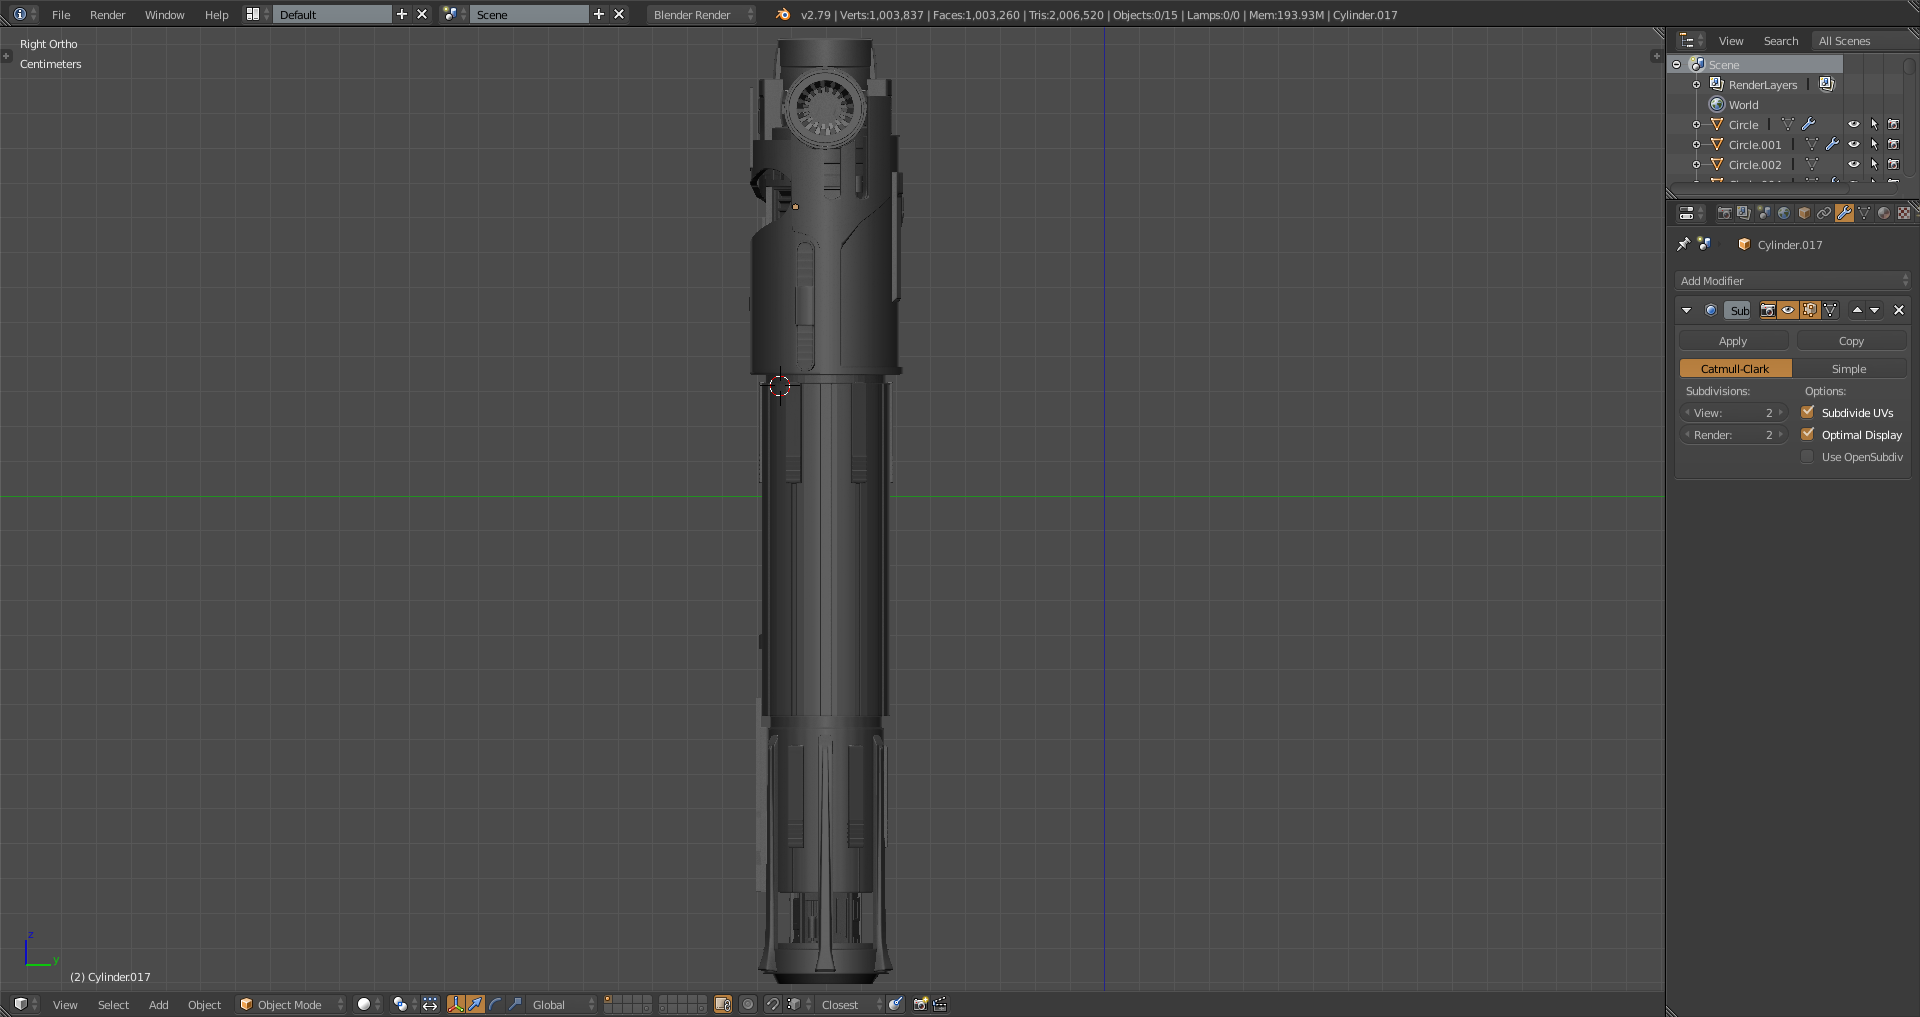Toggle snap during transform with the magnet
This screenshot has height=1017, width=1920.
(772, 1004)
